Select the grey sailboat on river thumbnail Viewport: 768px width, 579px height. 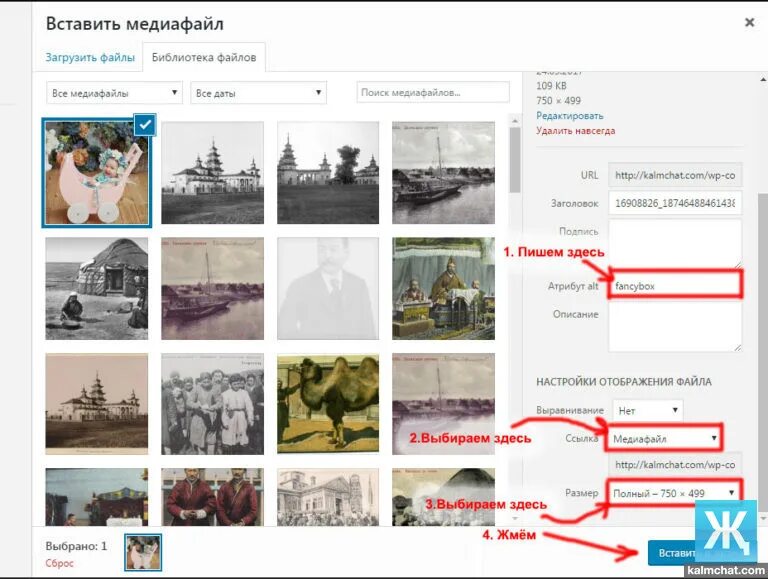(x=443, y=173)
